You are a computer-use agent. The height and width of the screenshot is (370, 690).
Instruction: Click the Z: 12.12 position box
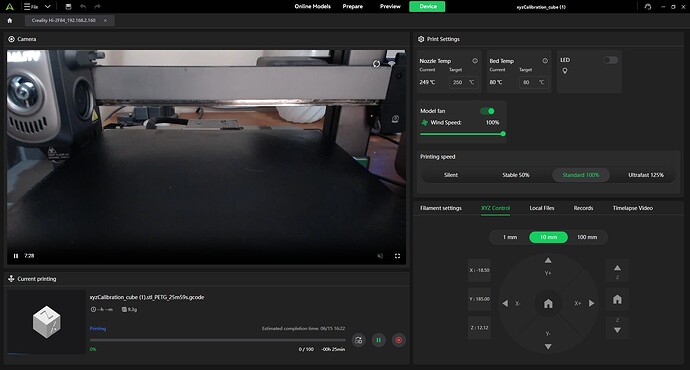coord(479,328)
